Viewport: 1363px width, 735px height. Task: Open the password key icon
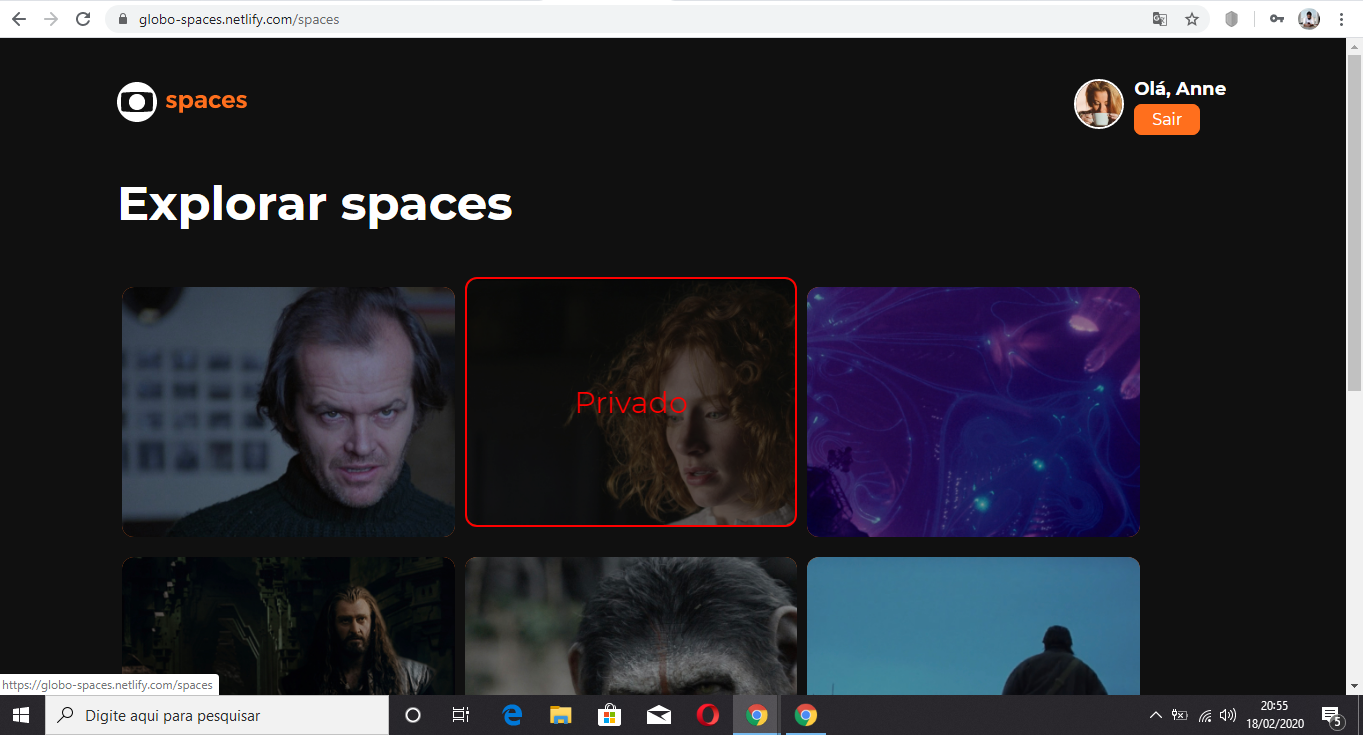[1277, 19]
